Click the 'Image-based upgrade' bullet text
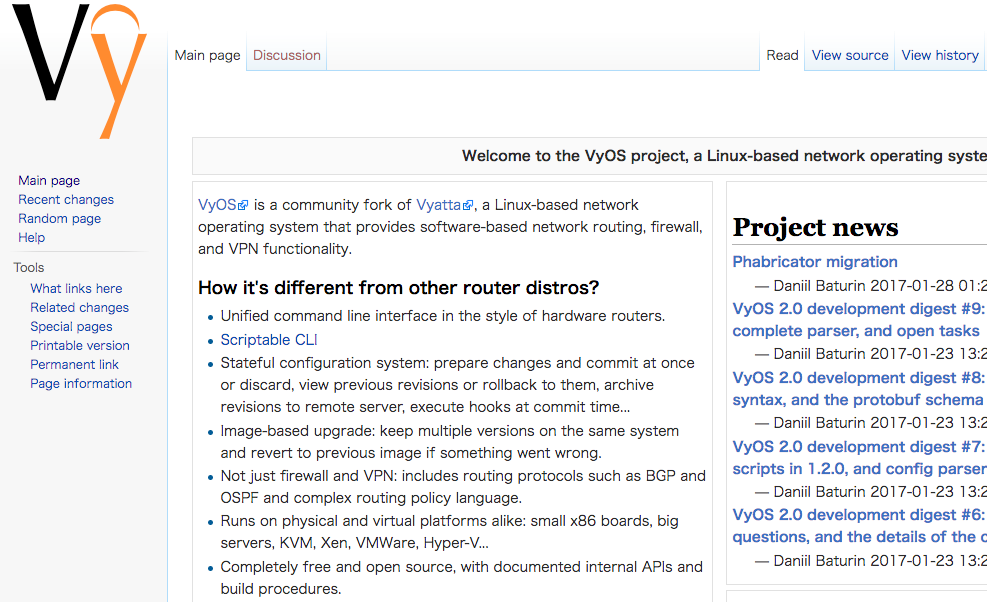The width and height of the screenshot is (987, 602). tap(449, 442)
